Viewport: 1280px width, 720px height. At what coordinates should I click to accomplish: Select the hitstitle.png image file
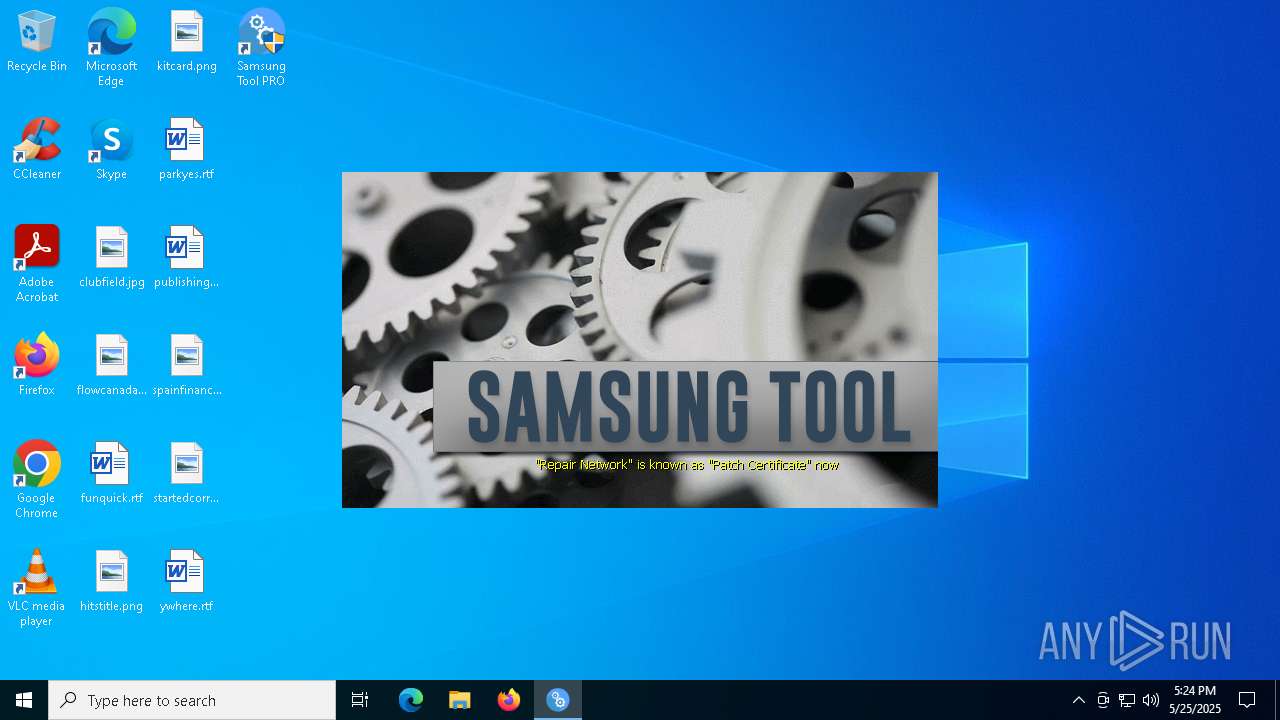(x=111, y=582)
